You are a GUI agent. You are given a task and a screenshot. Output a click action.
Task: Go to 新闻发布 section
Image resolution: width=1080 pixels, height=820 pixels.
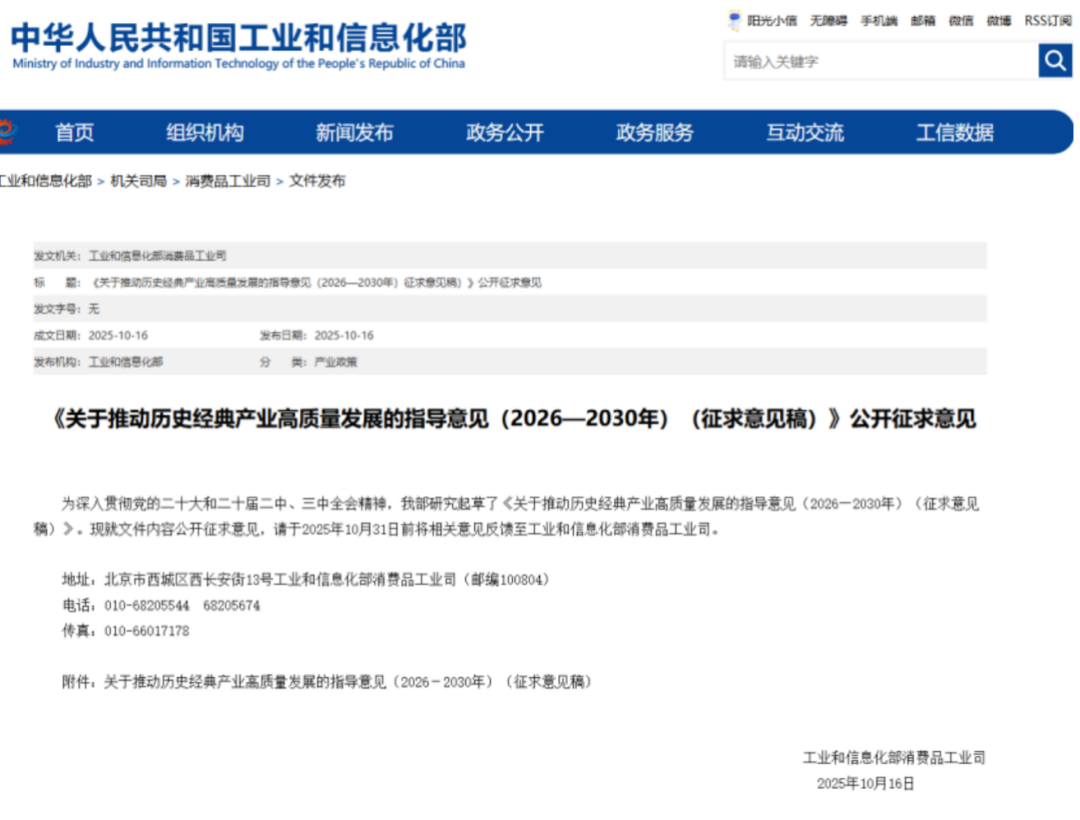[354, 133]
